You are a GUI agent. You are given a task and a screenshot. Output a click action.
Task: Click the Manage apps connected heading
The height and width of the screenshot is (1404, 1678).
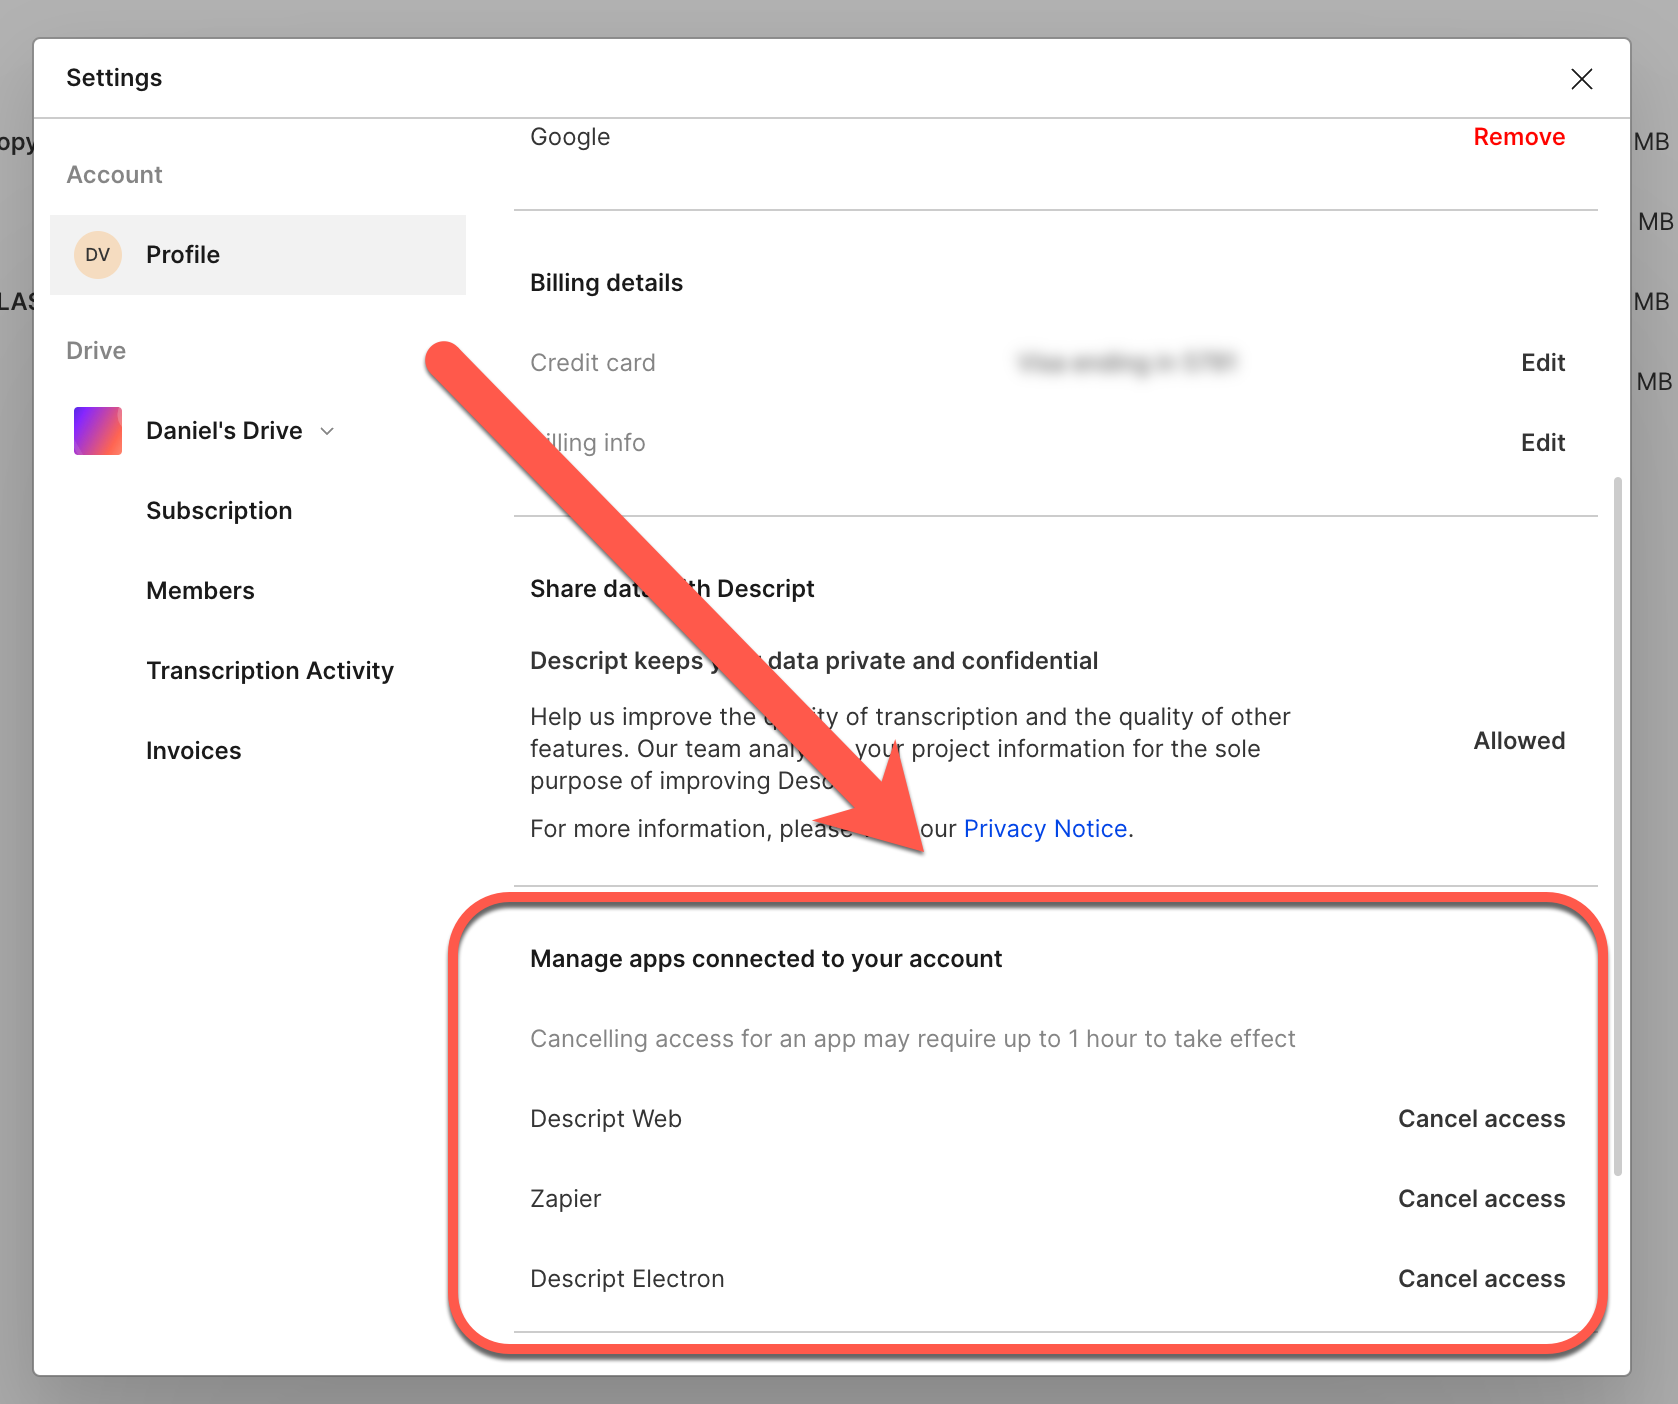766,959
